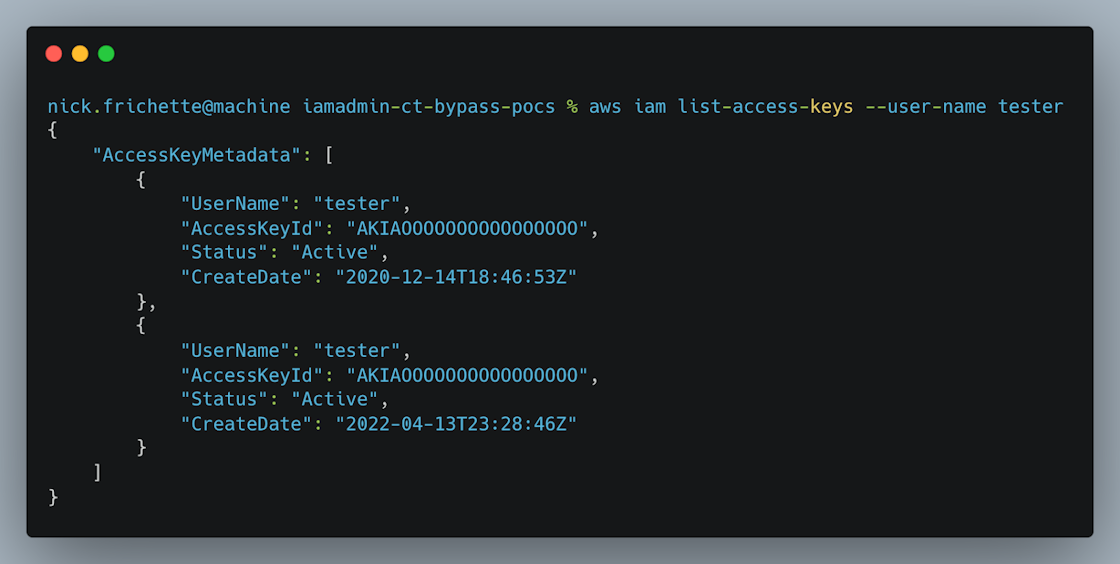Click tester at the end of the command
Screen dimensions: 1120x564
pos(1030,107)
